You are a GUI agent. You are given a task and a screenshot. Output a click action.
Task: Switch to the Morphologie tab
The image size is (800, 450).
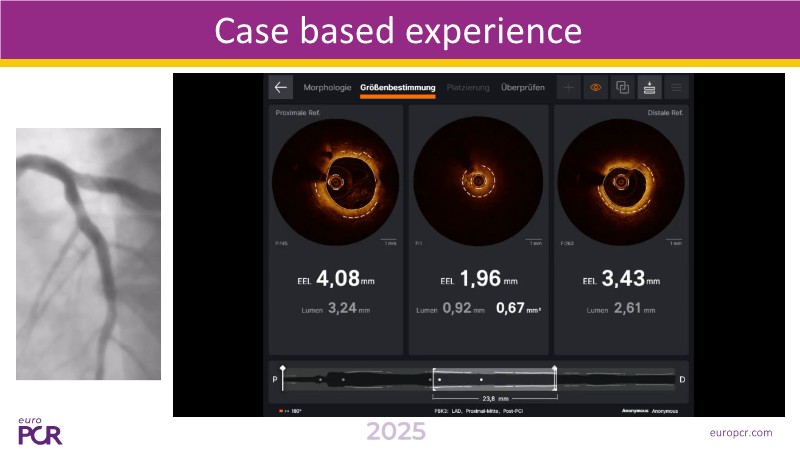328,88
